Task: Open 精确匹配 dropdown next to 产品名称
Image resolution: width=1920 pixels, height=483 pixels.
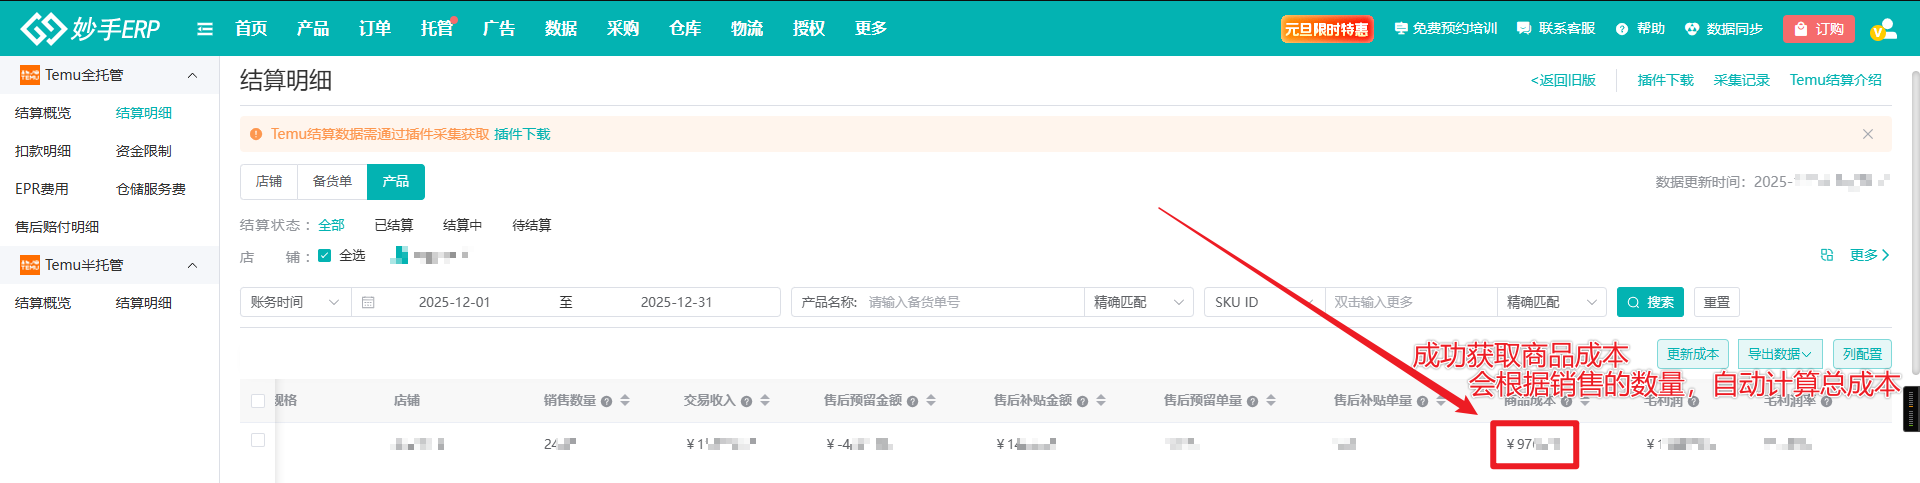Action: click(x=1138, y=302)
